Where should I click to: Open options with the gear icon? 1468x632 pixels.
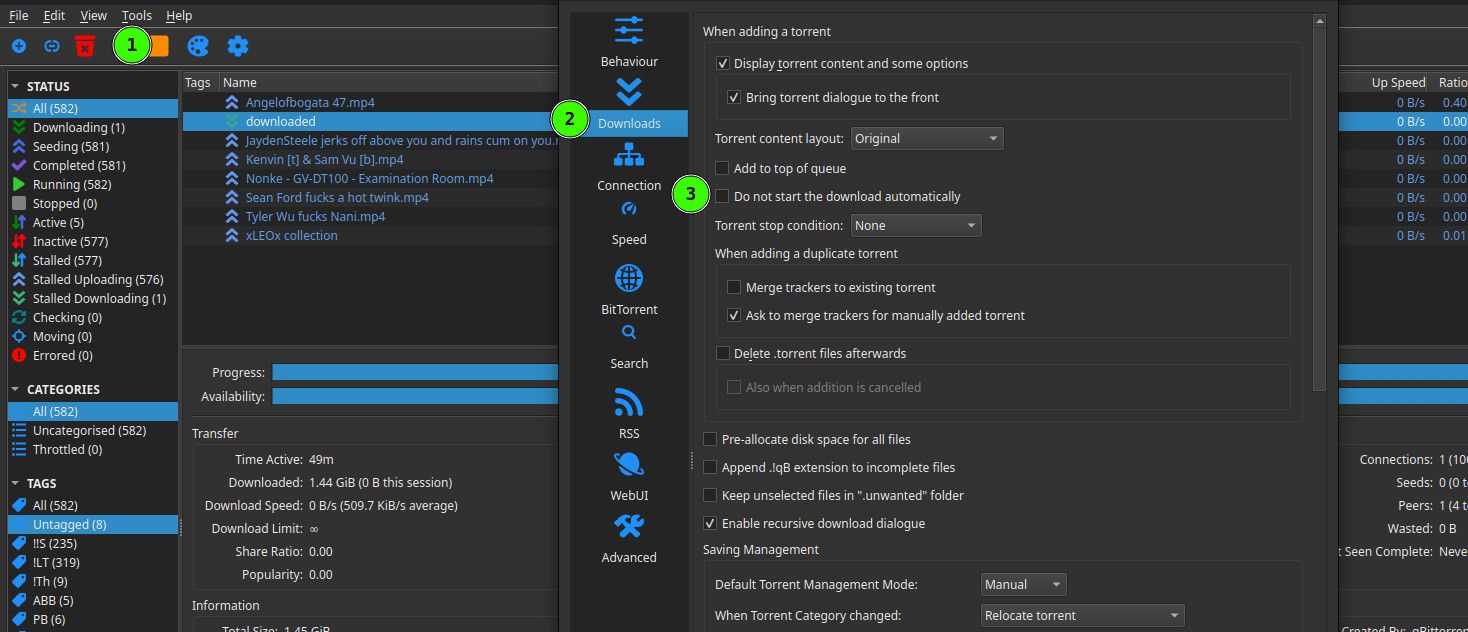237,46
